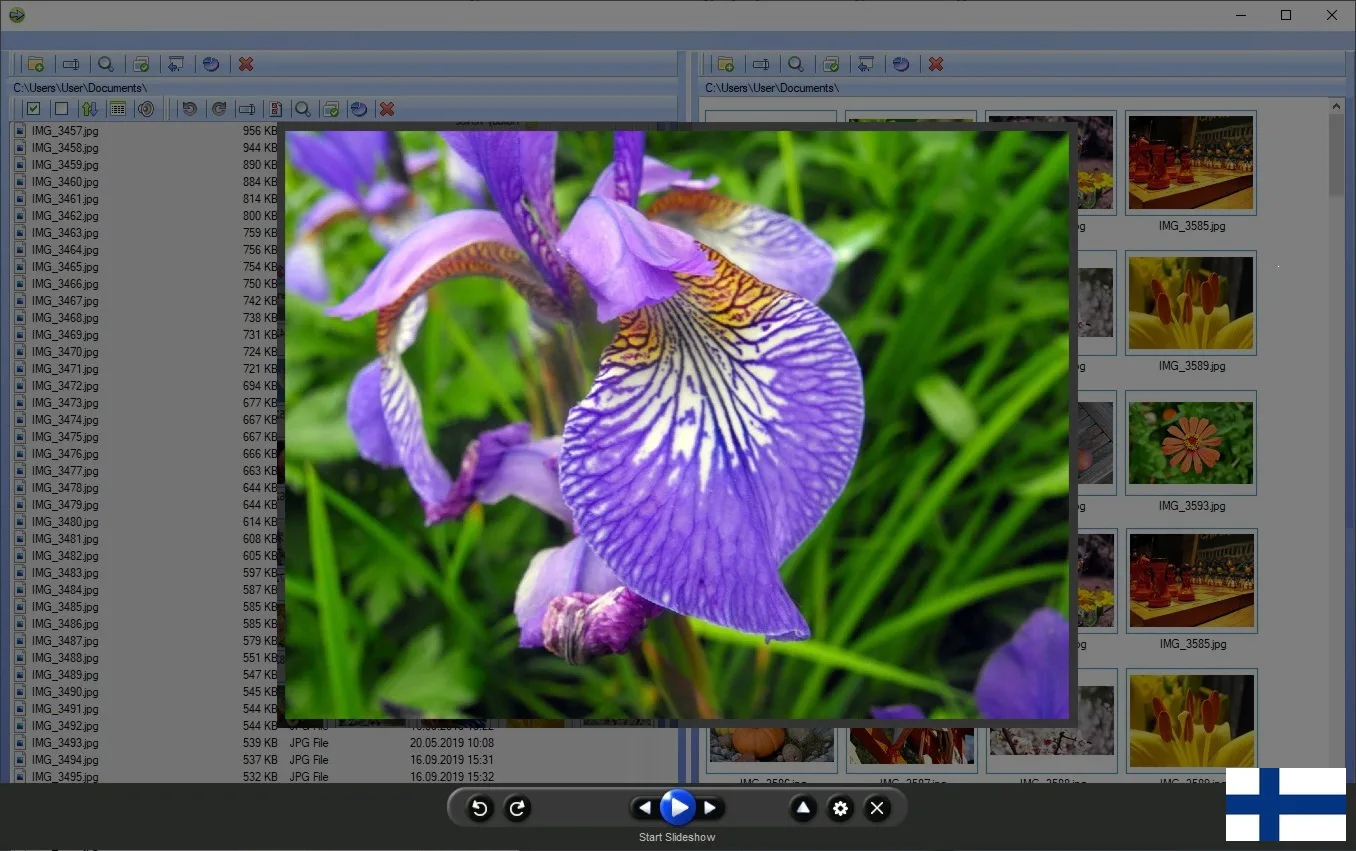Viewport: 1356px width, 851px height.
Task: Click the new folder icon in left panel
Action: (36, 64)
